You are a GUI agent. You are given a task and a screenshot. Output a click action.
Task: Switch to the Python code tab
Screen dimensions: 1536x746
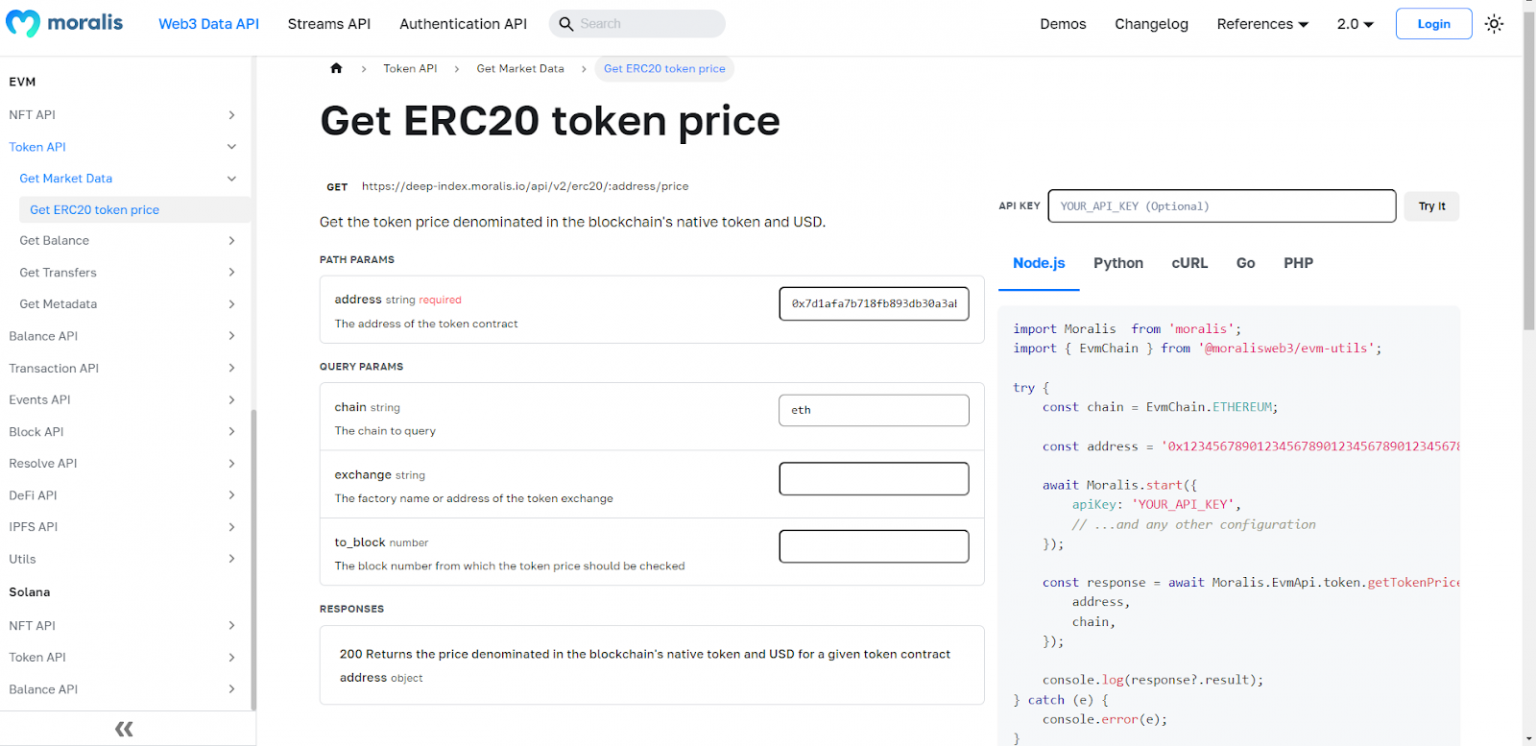click(1117, 263)
